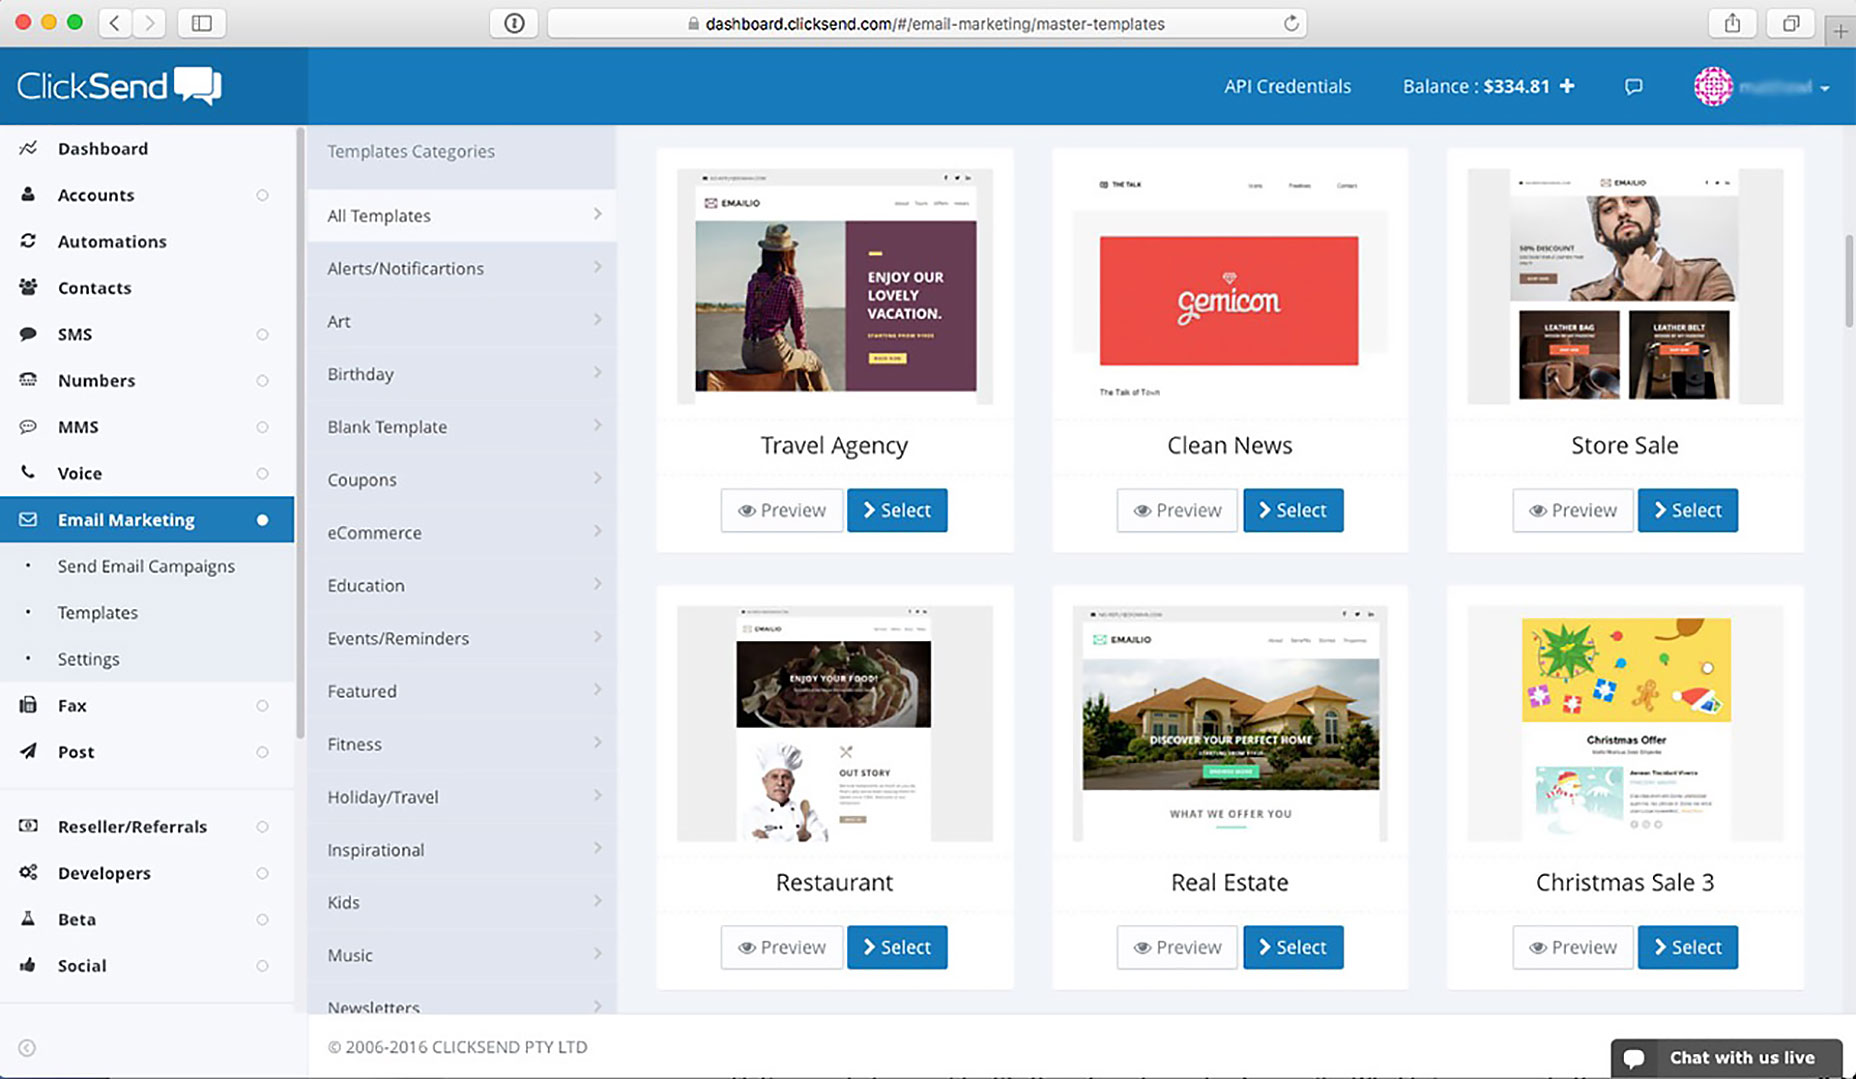Expand the Birthday templates category
The width and height of the screenshot is (1856, 1079).
pyautogui.click(x=462, y=374)
